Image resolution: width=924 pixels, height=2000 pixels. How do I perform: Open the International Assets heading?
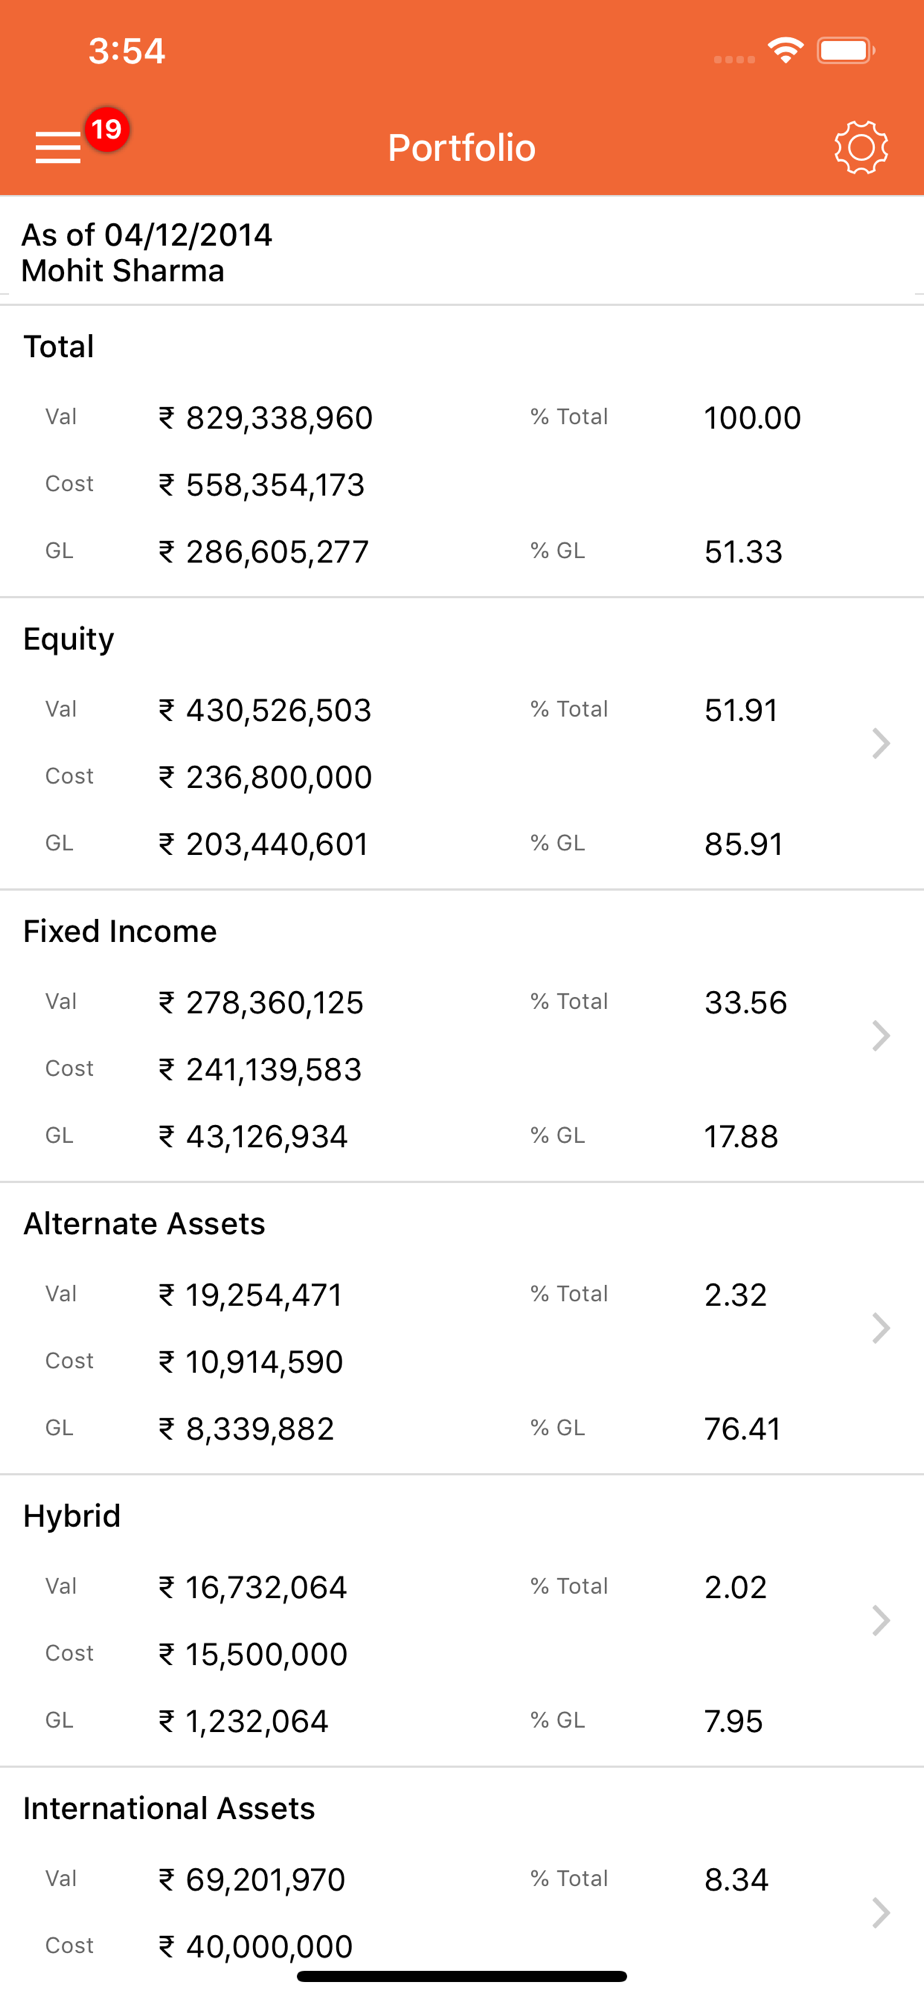(x=169, y=1808)
